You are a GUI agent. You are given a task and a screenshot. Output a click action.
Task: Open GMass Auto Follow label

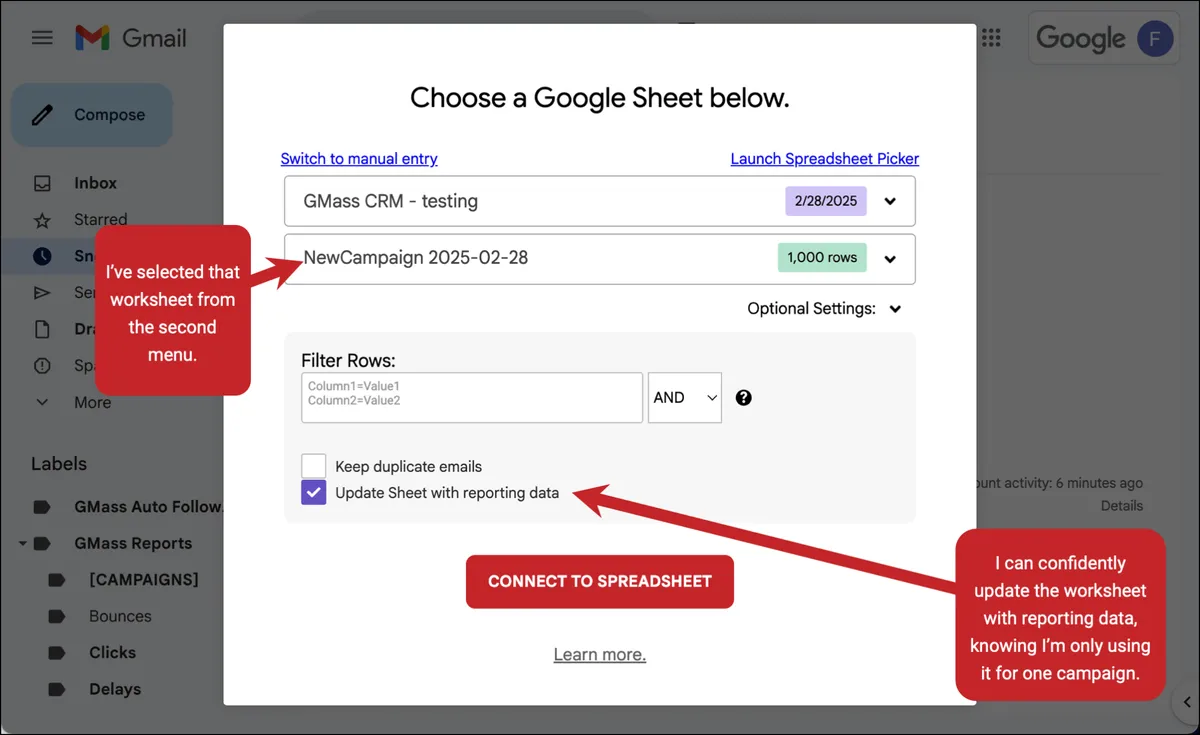pyautogui.click(x=148, y=507)
